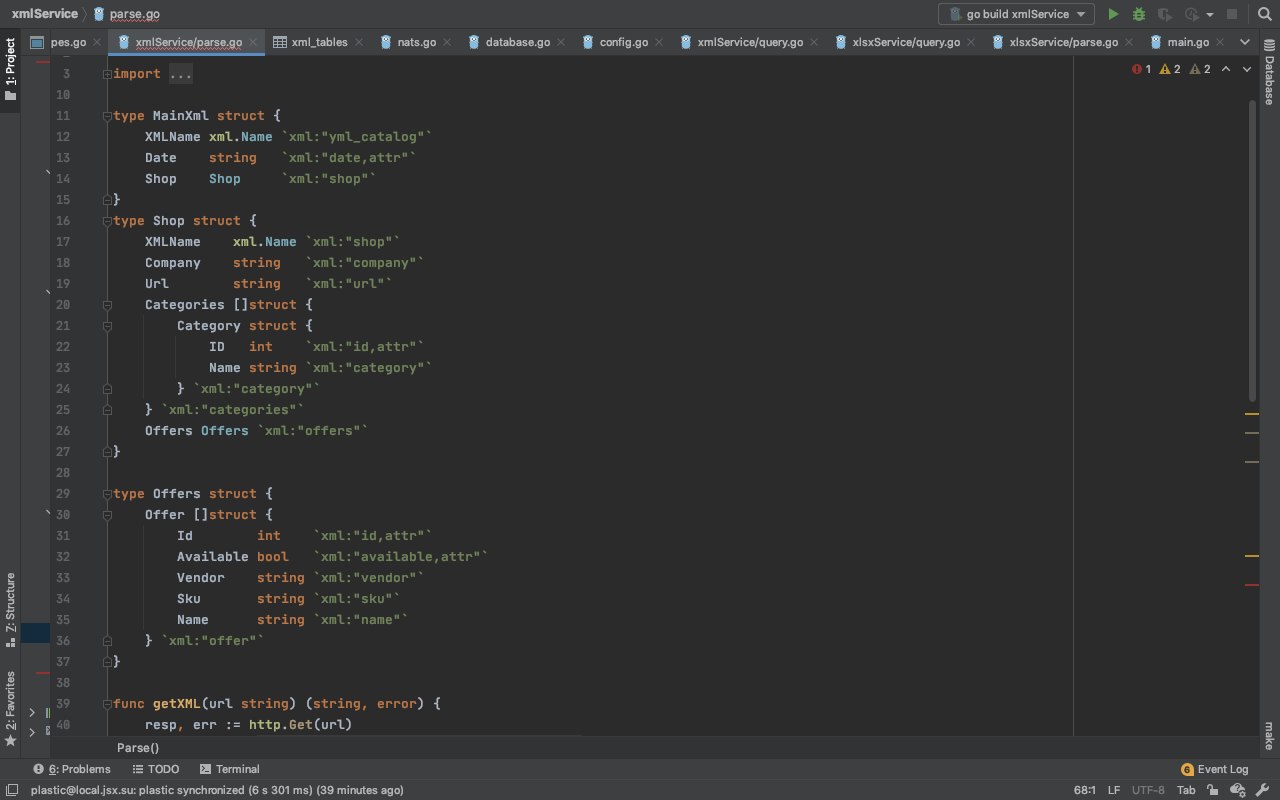Run the go build xmlService configuration

click(1113, 14)
